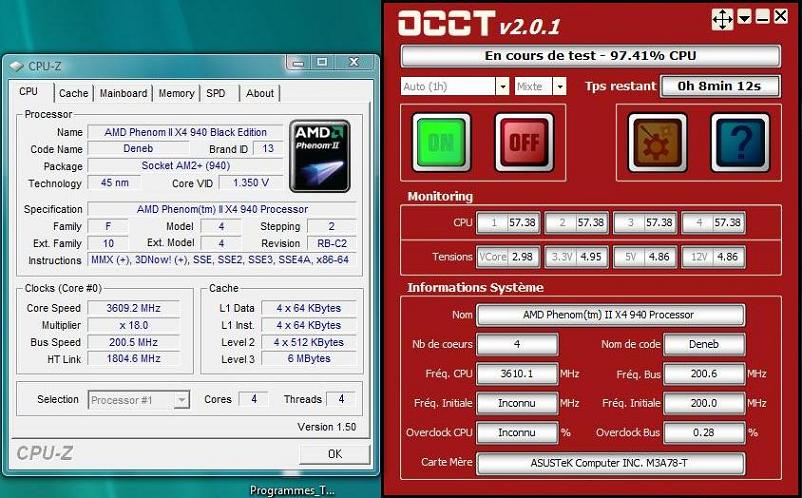Open OCCT settings gear icon
802x498 pixels.
click(x=657, y=142)
